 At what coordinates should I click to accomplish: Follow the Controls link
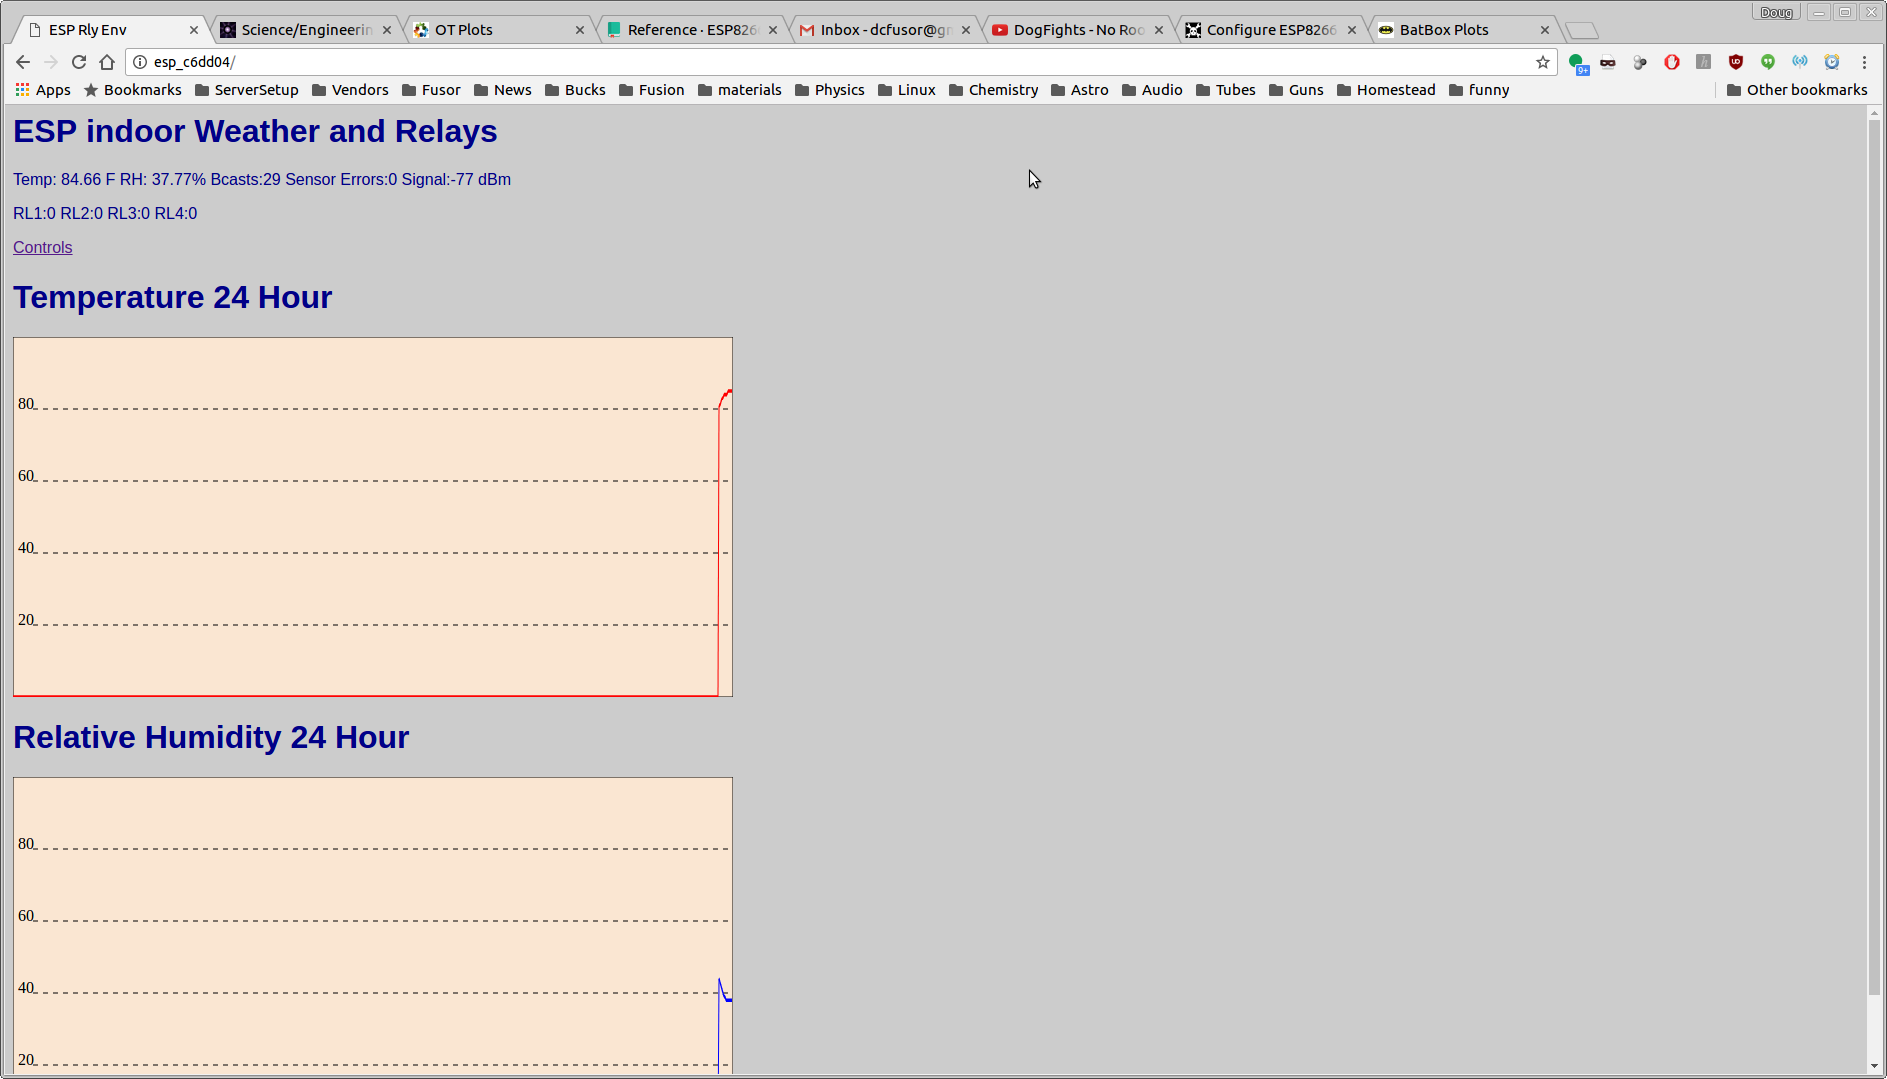(x=43, y=247)
